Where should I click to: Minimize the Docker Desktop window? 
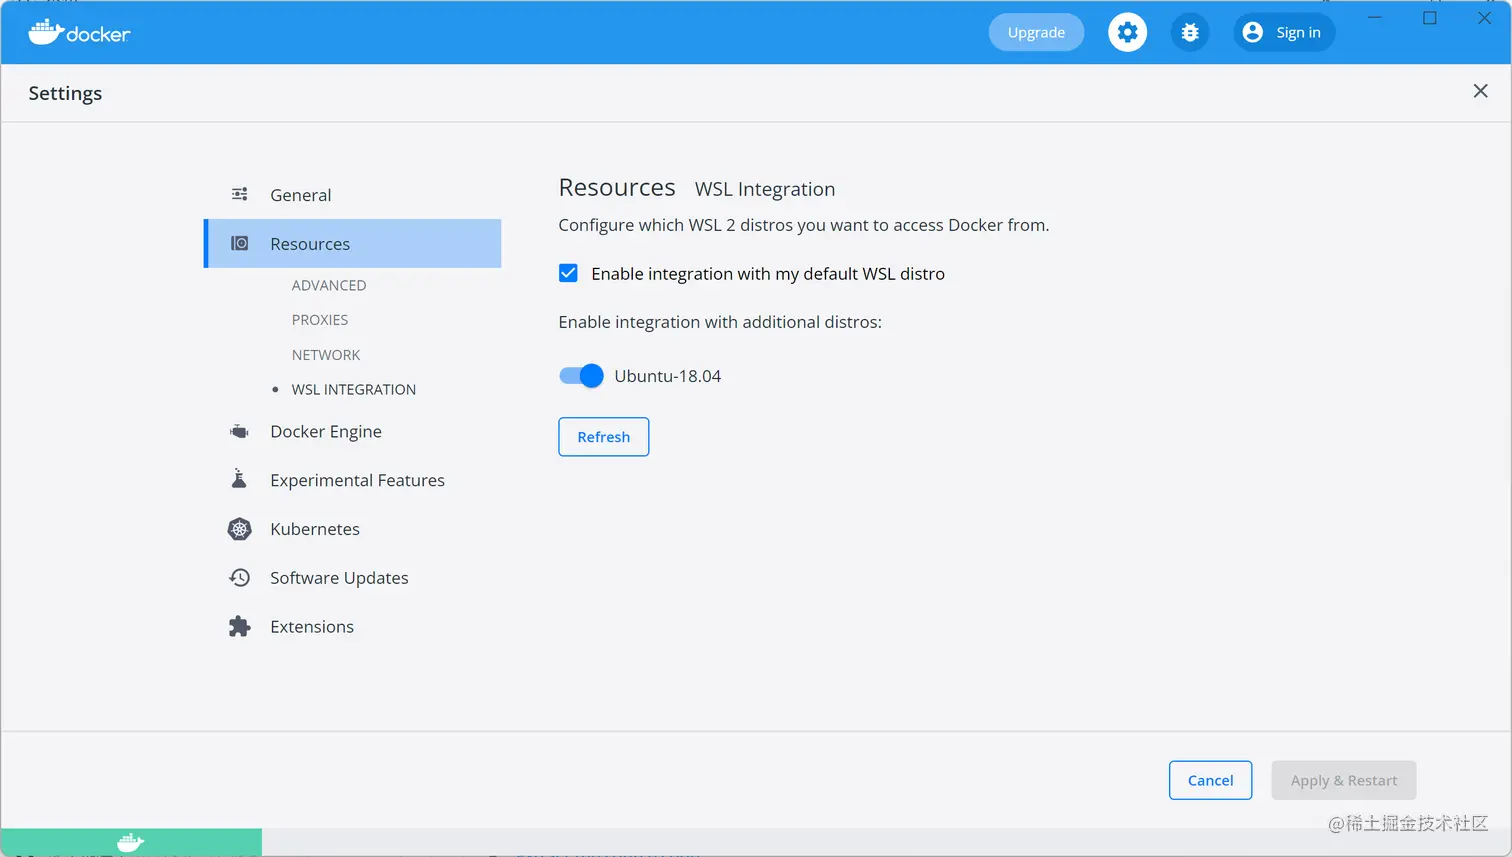click(1375, 18)
